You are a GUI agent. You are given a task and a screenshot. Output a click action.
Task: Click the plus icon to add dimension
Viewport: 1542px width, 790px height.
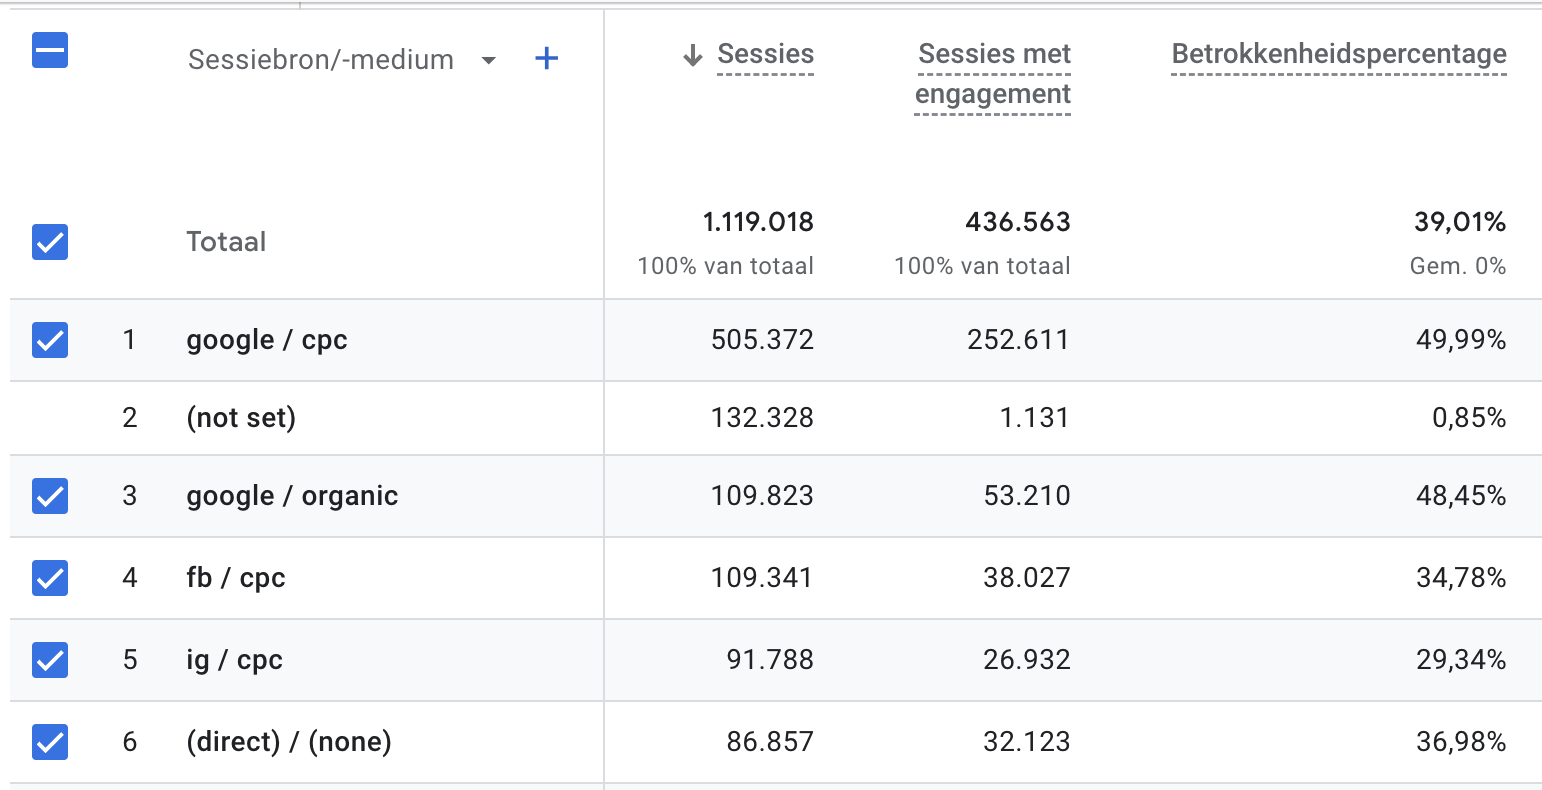(546, 59)
